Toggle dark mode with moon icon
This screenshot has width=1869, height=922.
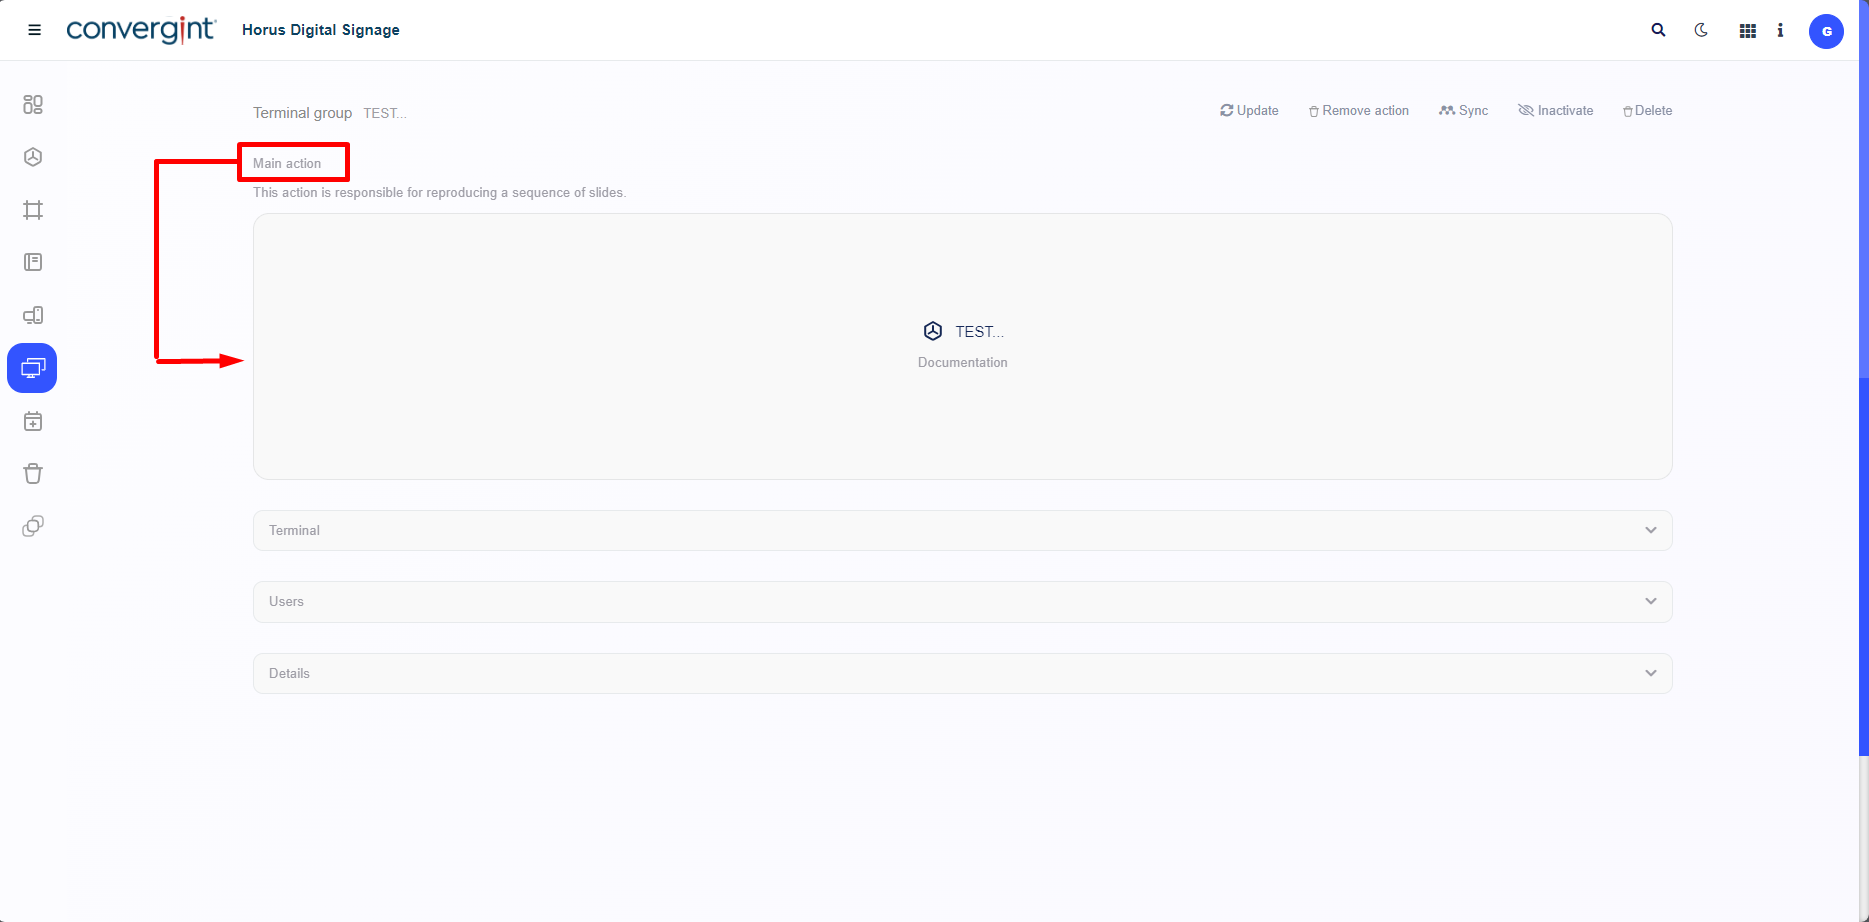click(1701, 30)
